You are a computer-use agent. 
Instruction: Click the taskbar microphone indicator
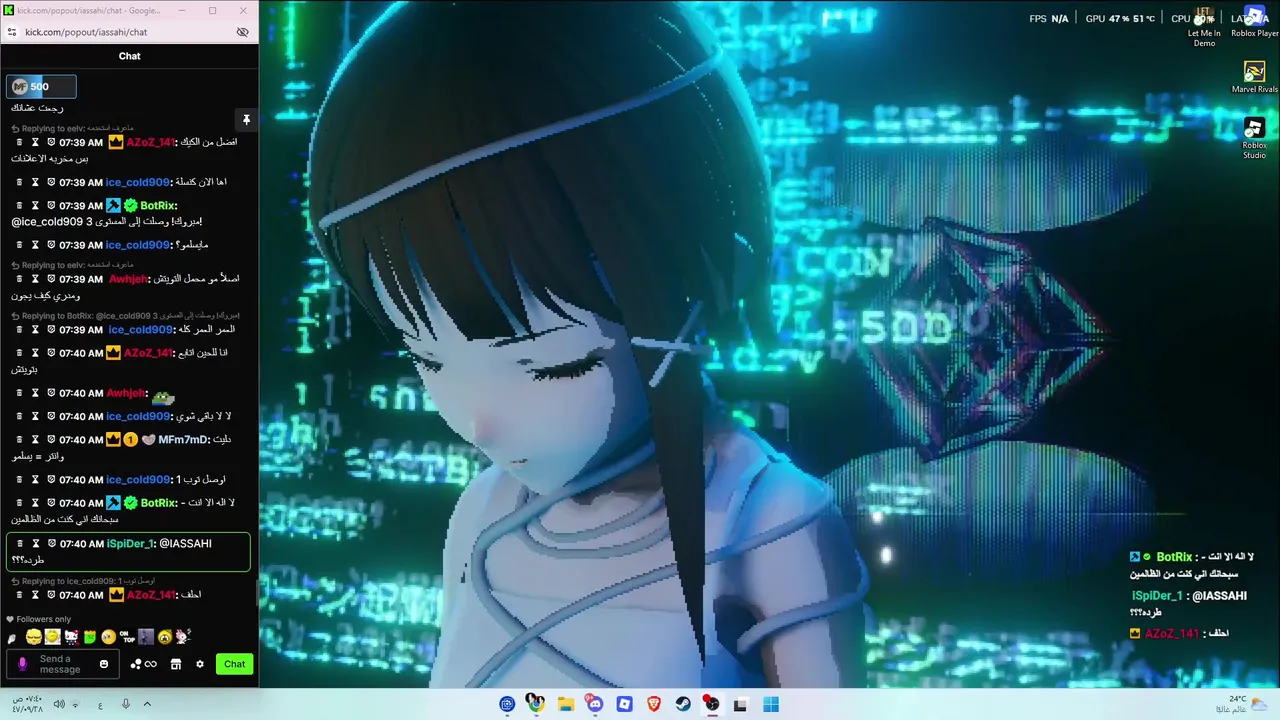126,704
